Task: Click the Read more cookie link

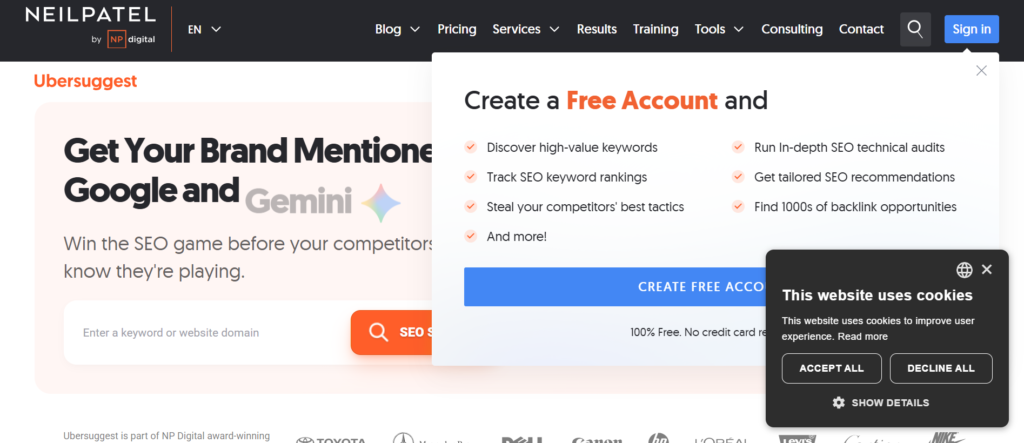Action: (863, 337)
